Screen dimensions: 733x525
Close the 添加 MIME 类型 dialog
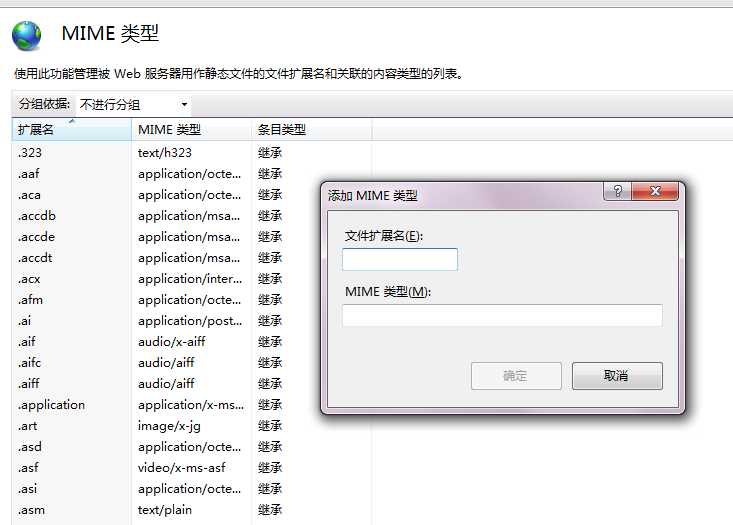click(654, 191)
